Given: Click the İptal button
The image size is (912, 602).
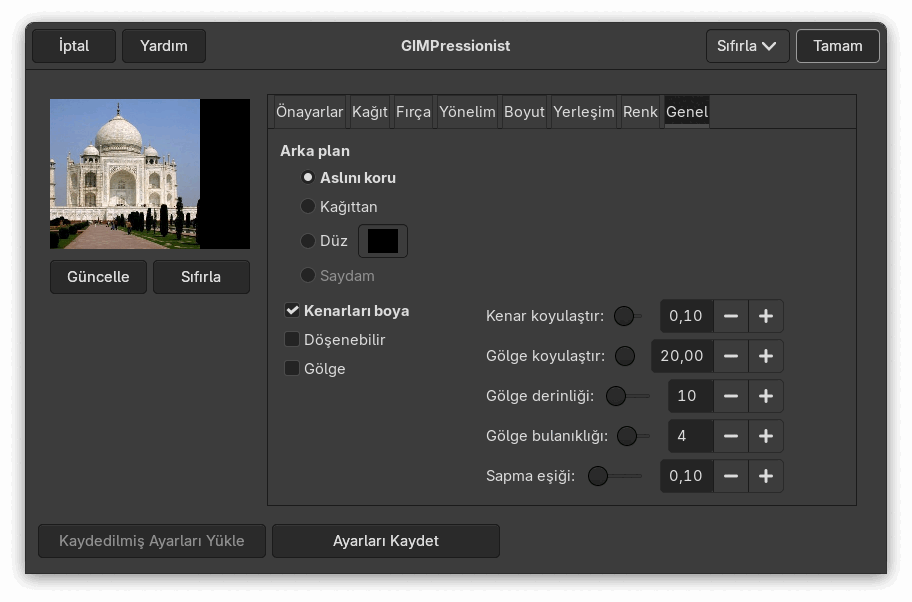Looking at the screenshot, I should click(x=74, y=46).
